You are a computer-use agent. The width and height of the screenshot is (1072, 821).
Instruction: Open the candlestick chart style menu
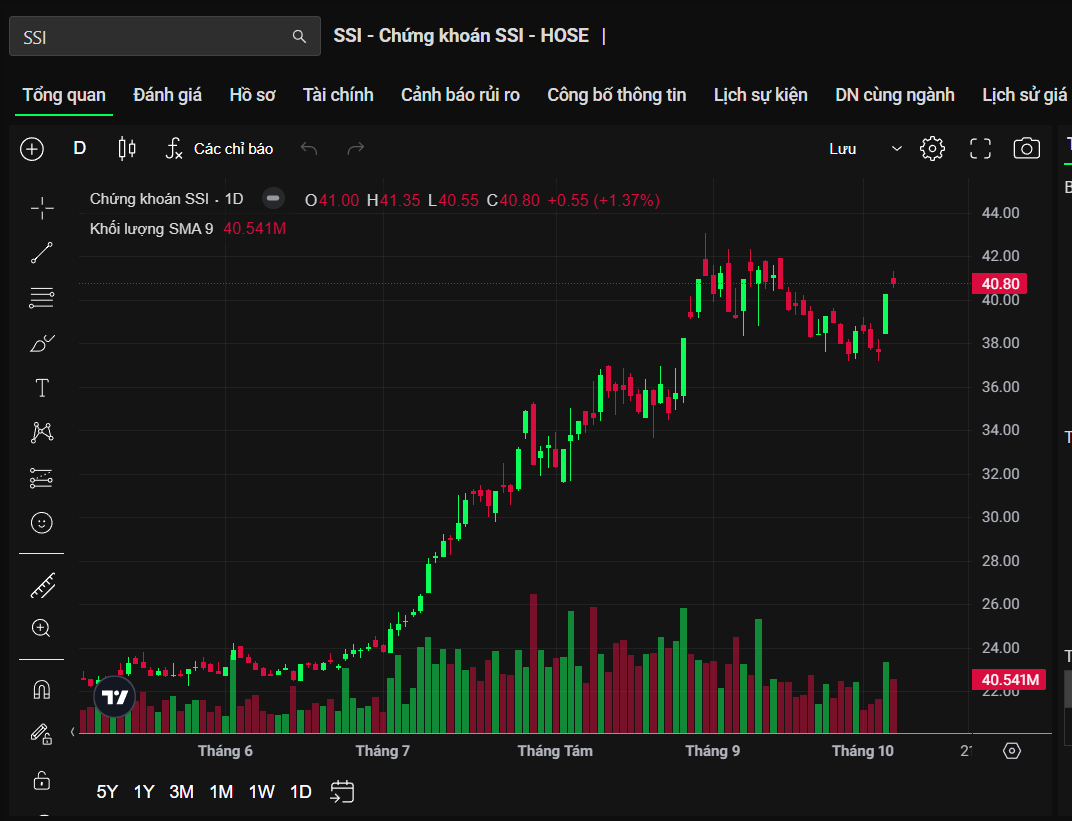pos(127,149)
